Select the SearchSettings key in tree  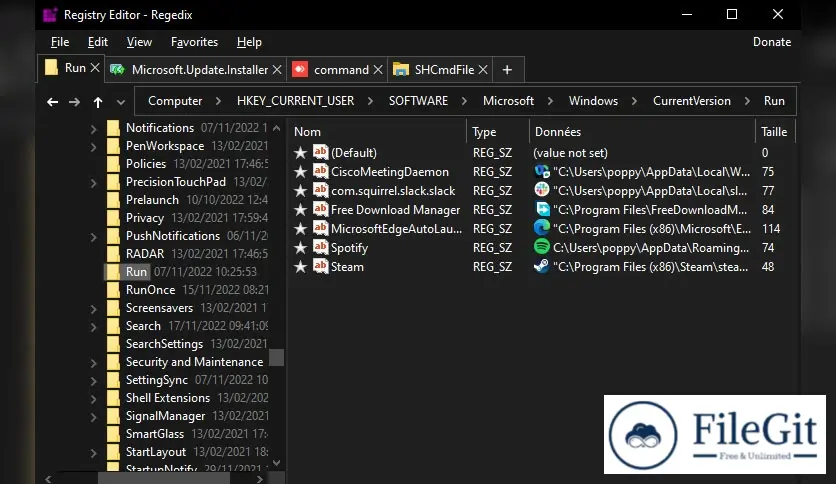[164, 344]
